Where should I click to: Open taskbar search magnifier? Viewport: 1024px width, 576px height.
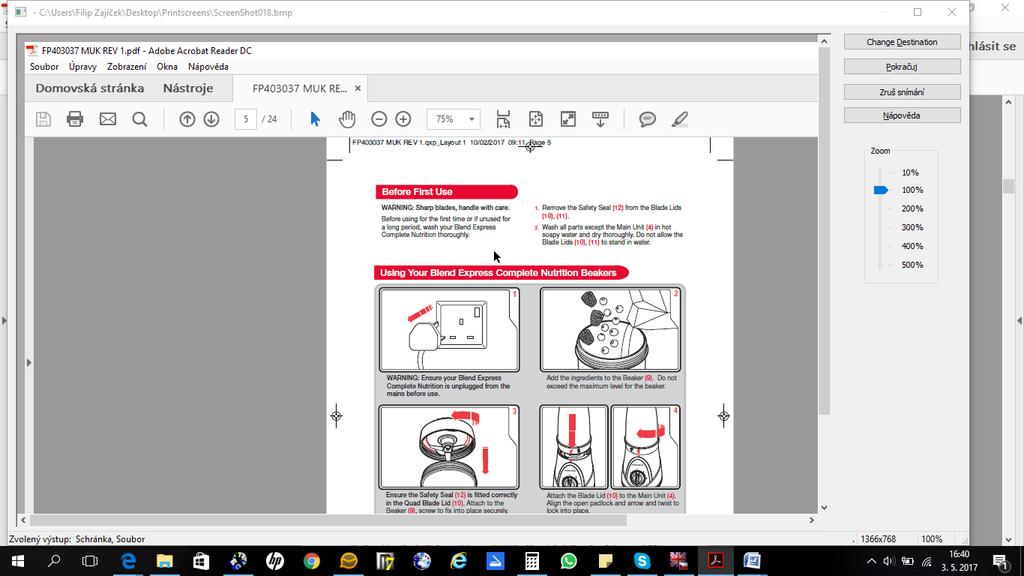54,561
